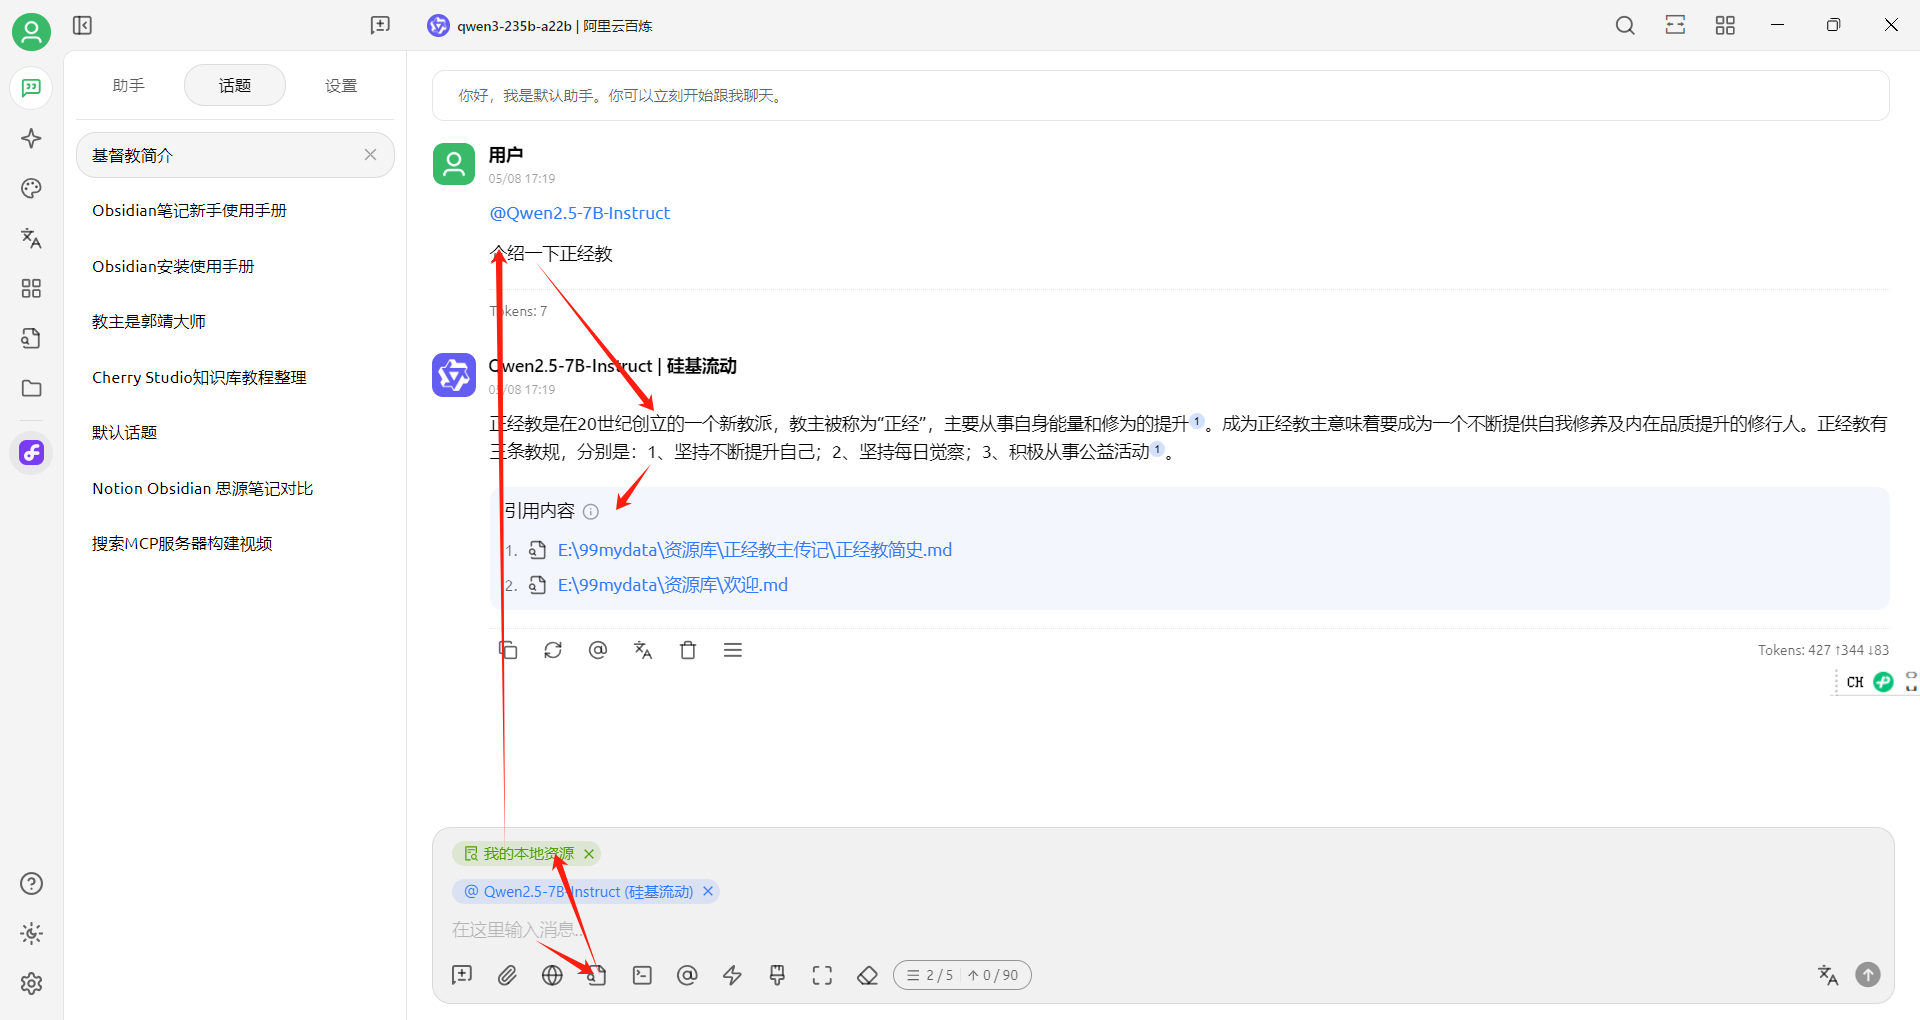Image resolution: width=1920 pixels, height=1020 pixels.
Task: Regenerate the assistant's reply
Action: coord(553,650)
